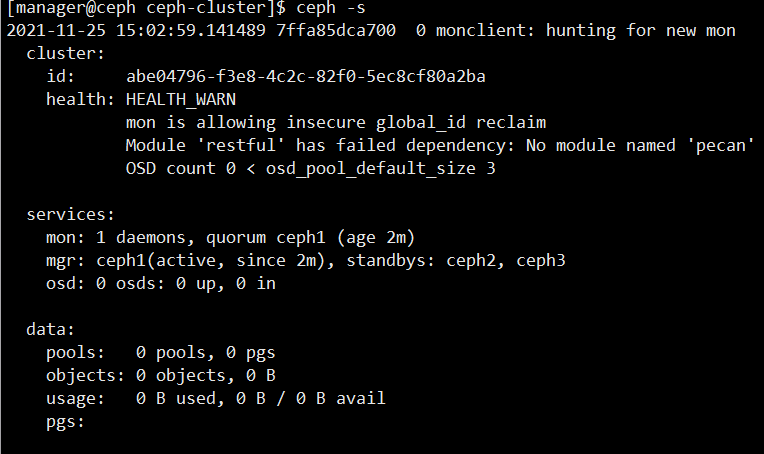This screenshot has height=454, width=764.
Task: Click the cluster id value abe04796
Action: coord(306,76)
